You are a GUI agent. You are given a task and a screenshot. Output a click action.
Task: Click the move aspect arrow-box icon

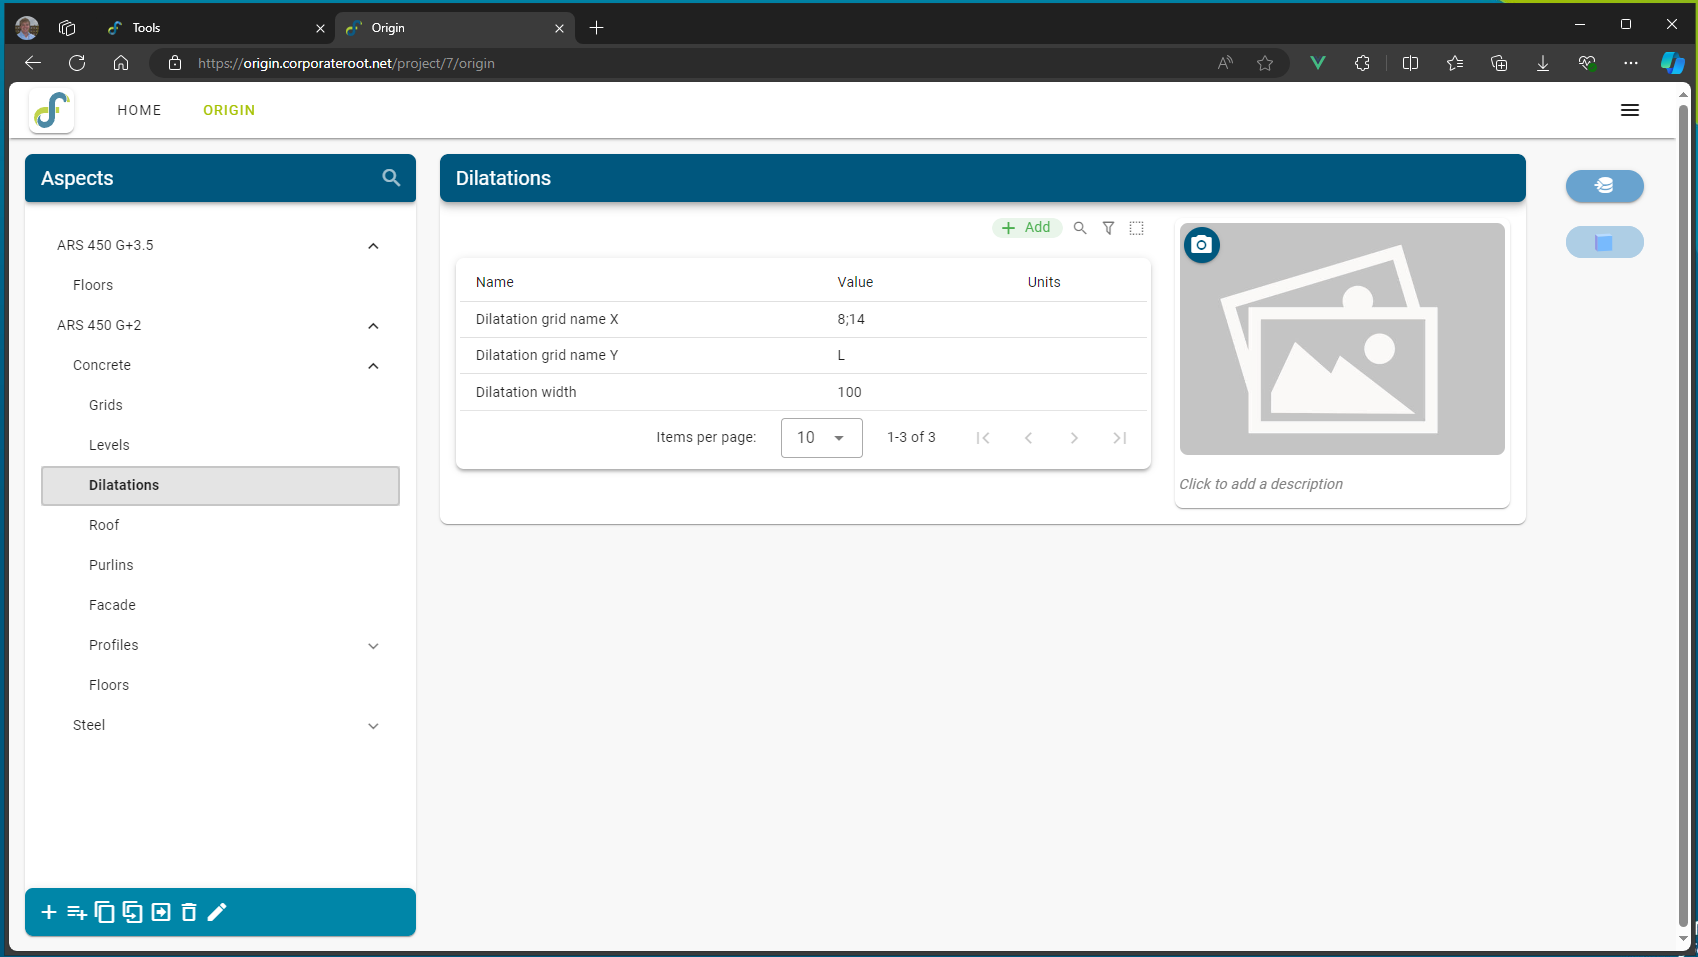tap(161, 912)
